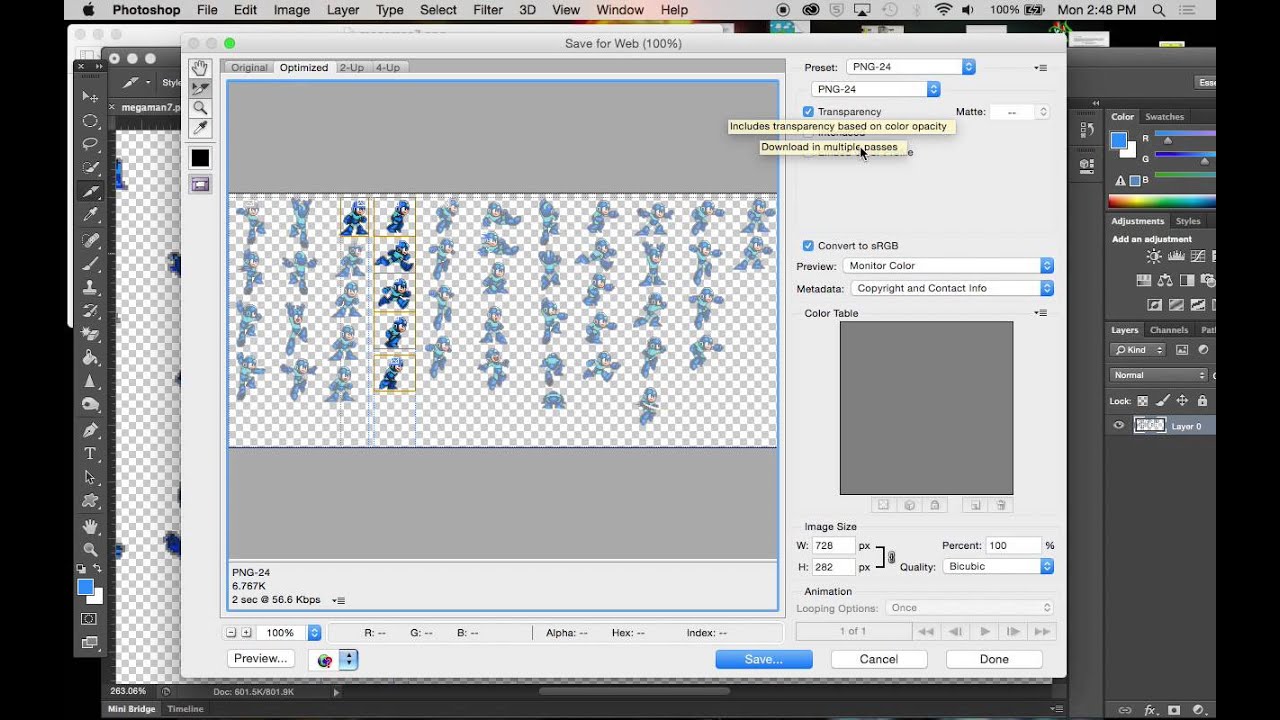
Task: Switch to the Swatches panel tab
Action: pos(1164,117)
